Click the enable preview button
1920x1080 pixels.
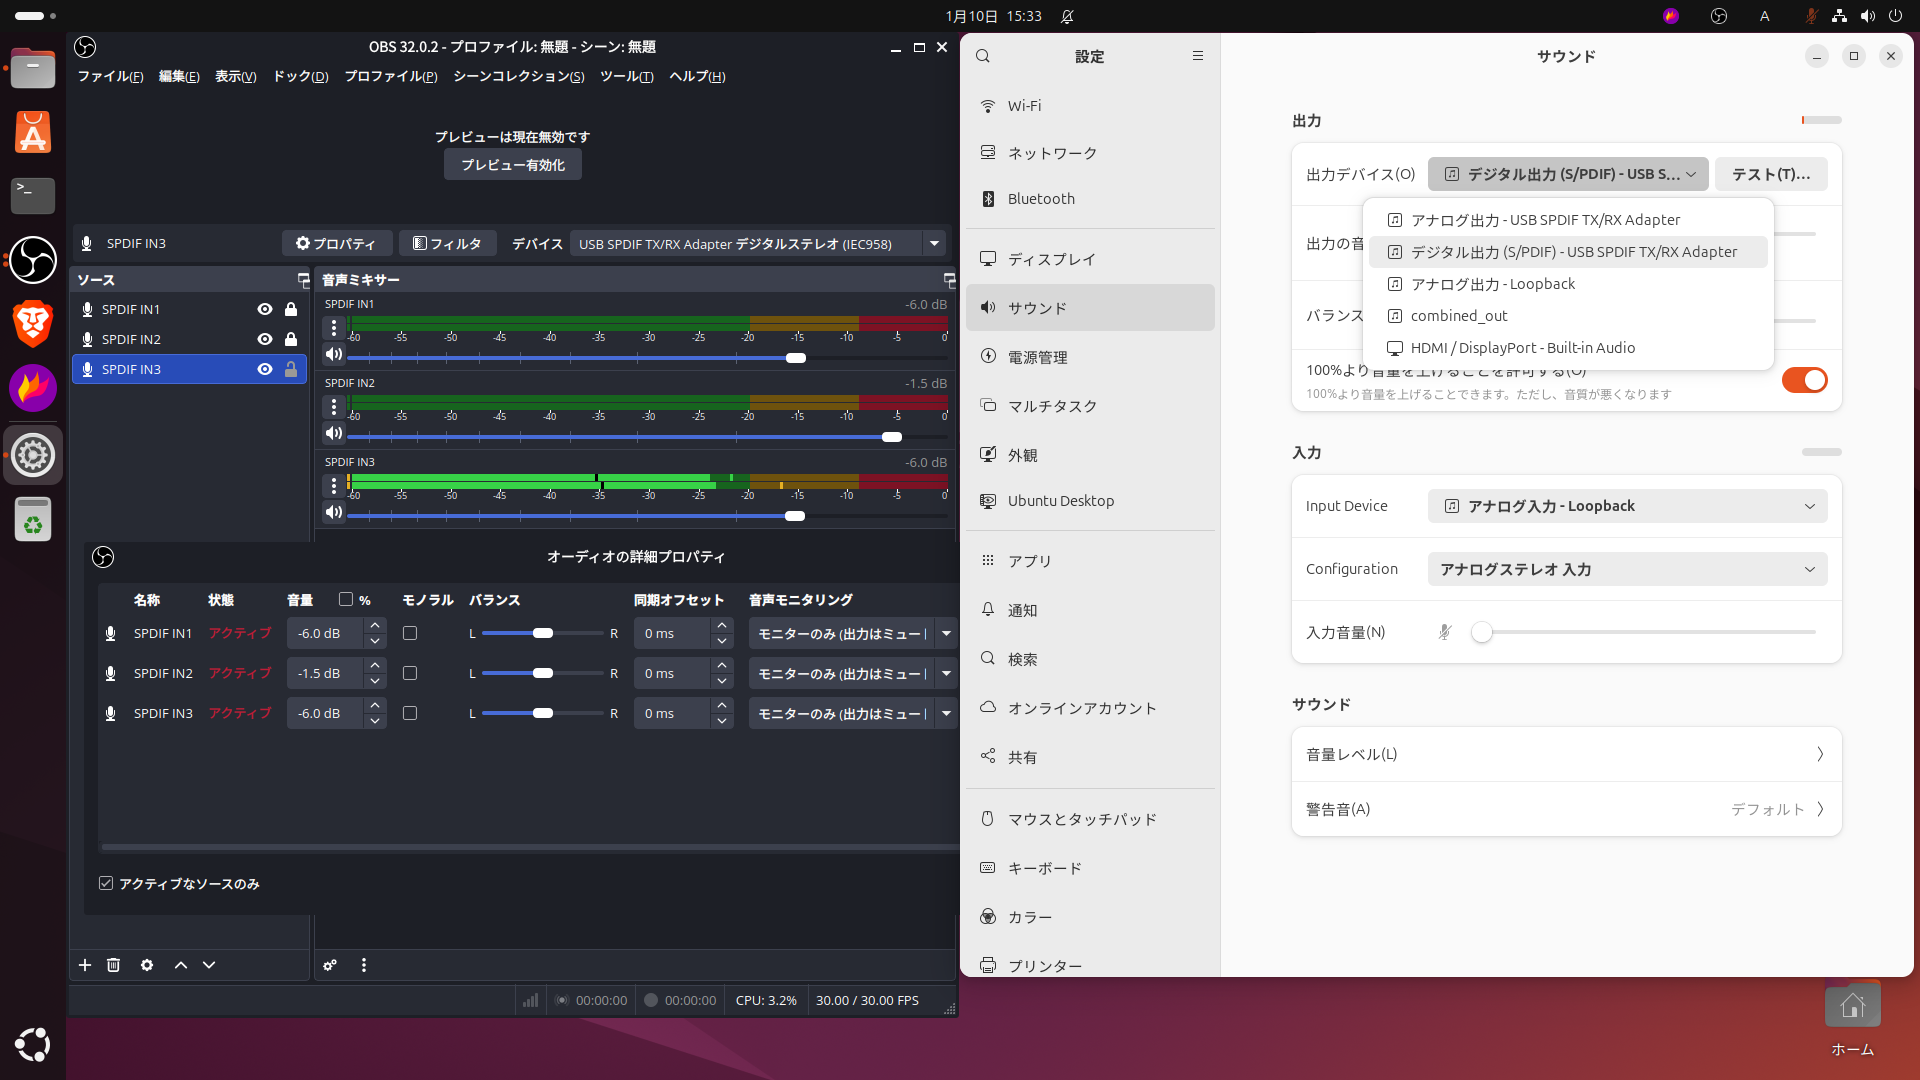pyautogui.click(x=513, y=165)
